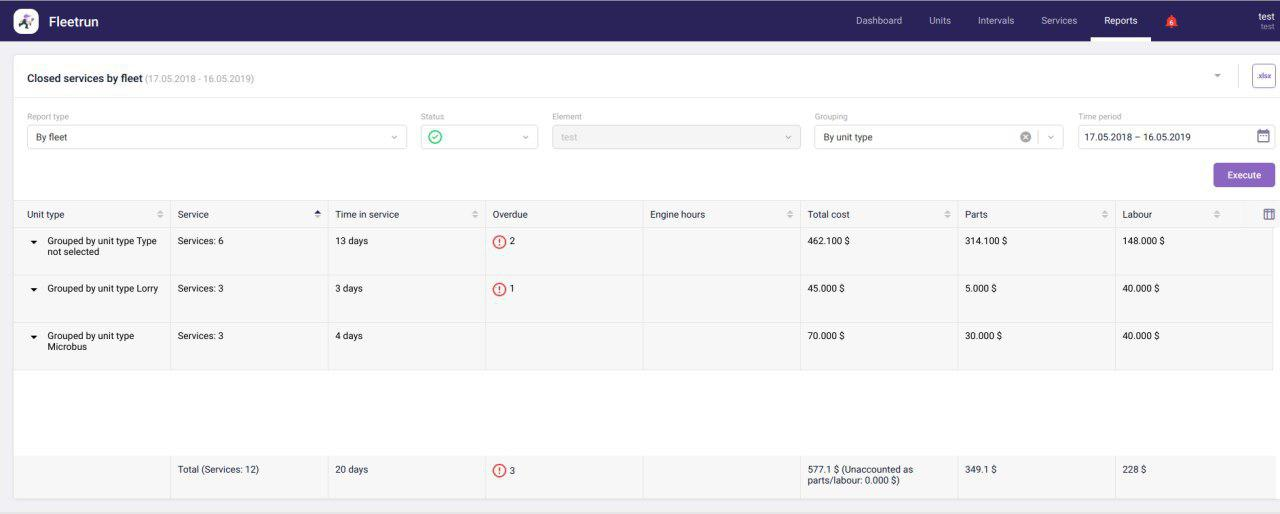
Task: Open the red notification bell
Action: point(1171,21)
